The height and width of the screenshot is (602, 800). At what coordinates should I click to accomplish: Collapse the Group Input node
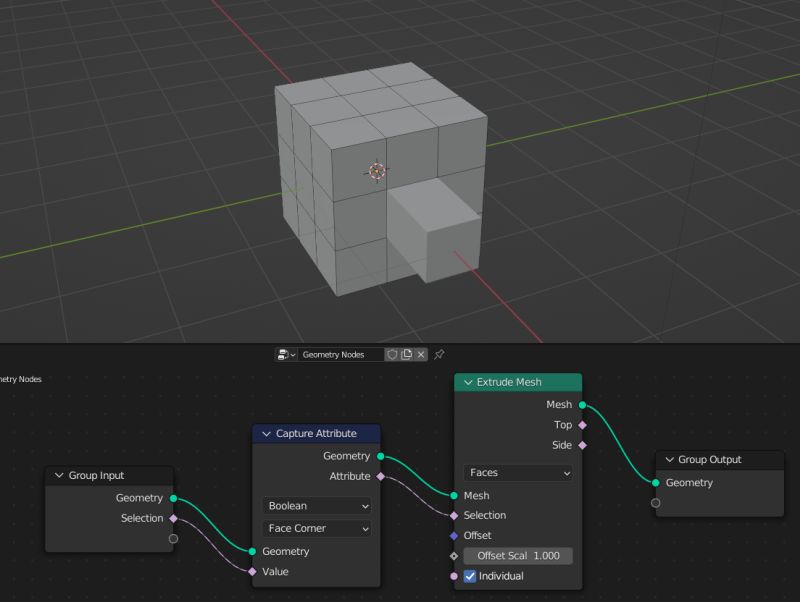tap(58, 475)
